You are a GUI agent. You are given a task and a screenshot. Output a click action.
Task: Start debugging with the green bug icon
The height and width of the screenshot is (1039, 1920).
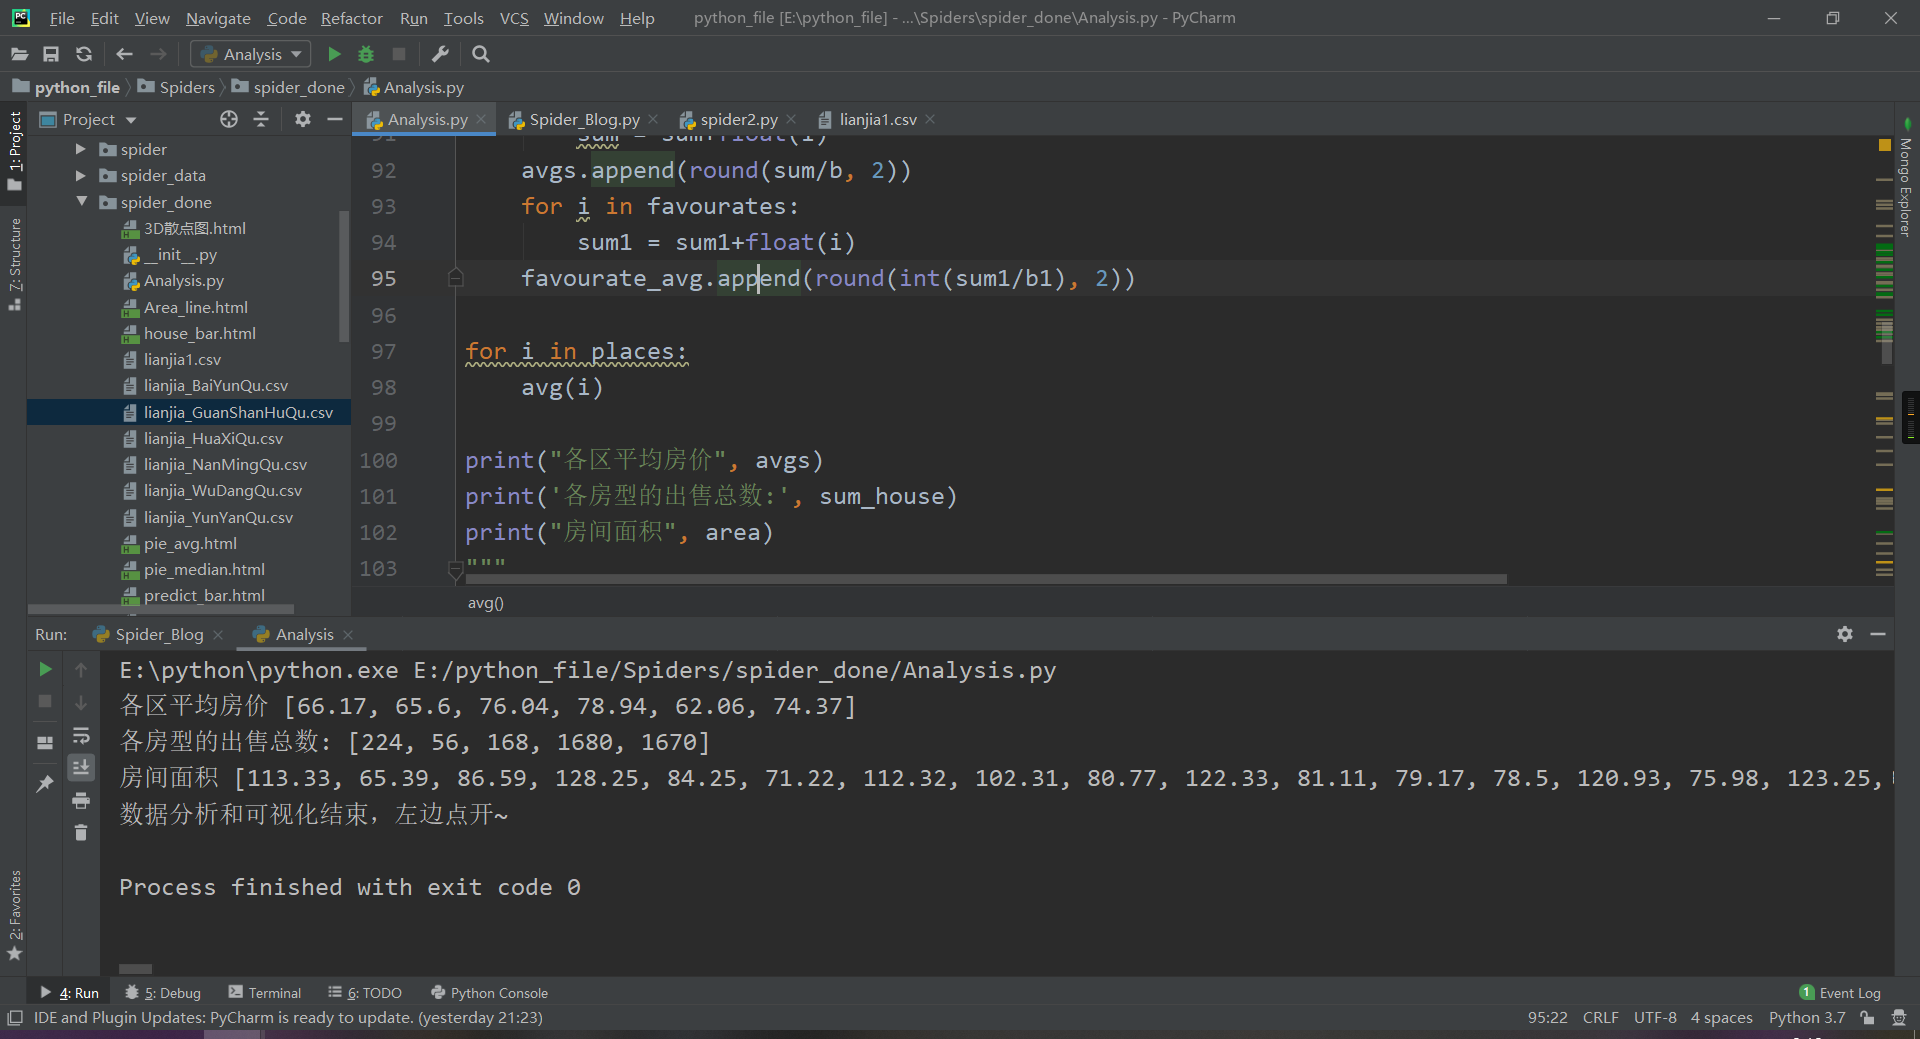click(x=366, y=54)
